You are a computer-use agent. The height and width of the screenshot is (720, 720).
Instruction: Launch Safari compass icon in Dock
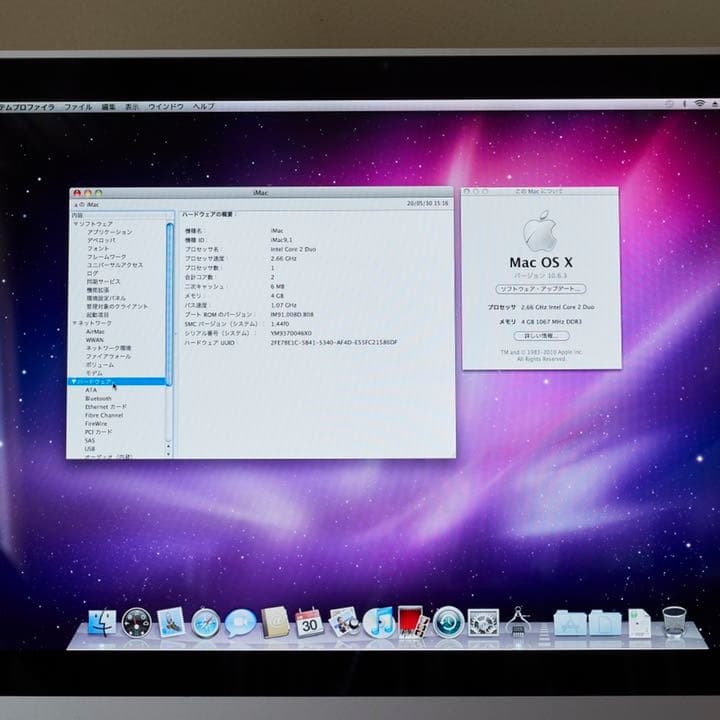(205, 623)
